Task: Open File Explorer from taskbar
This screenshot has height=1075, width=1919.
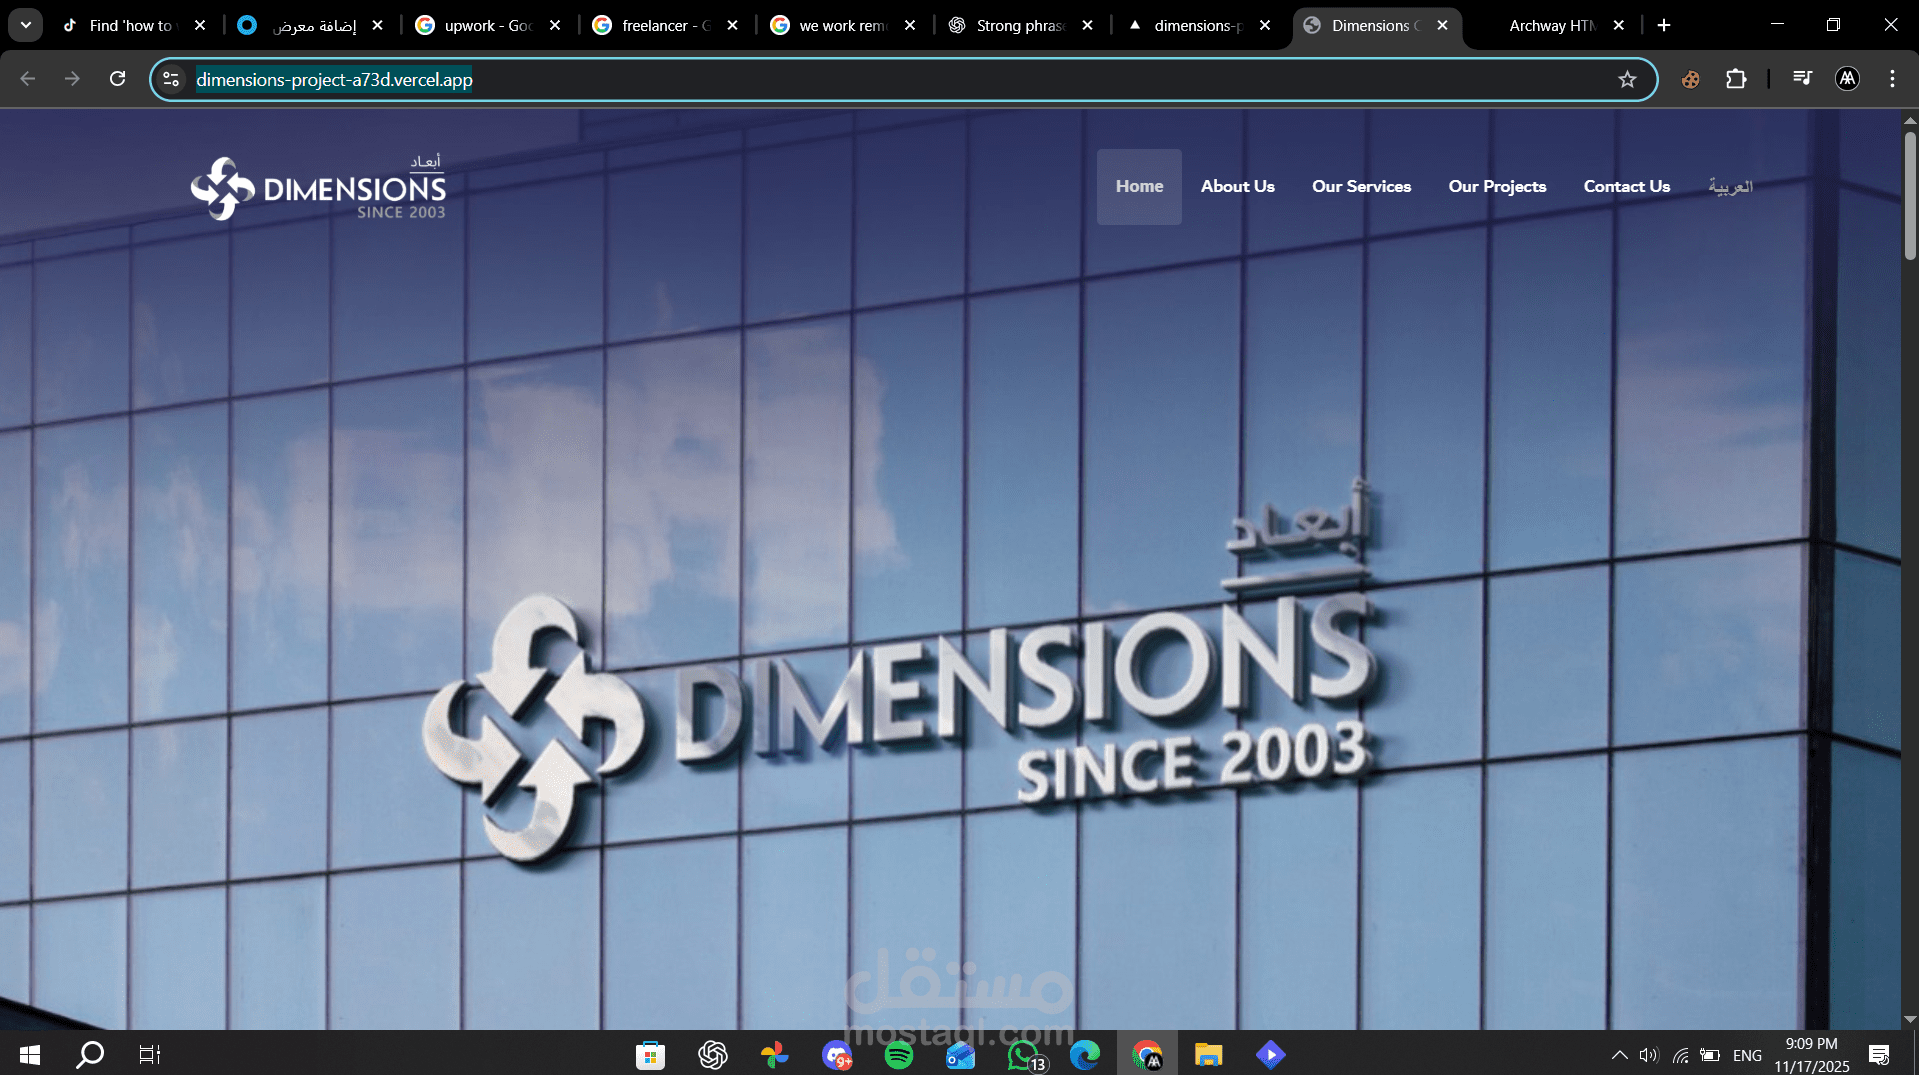Action: point(1208,1054)
